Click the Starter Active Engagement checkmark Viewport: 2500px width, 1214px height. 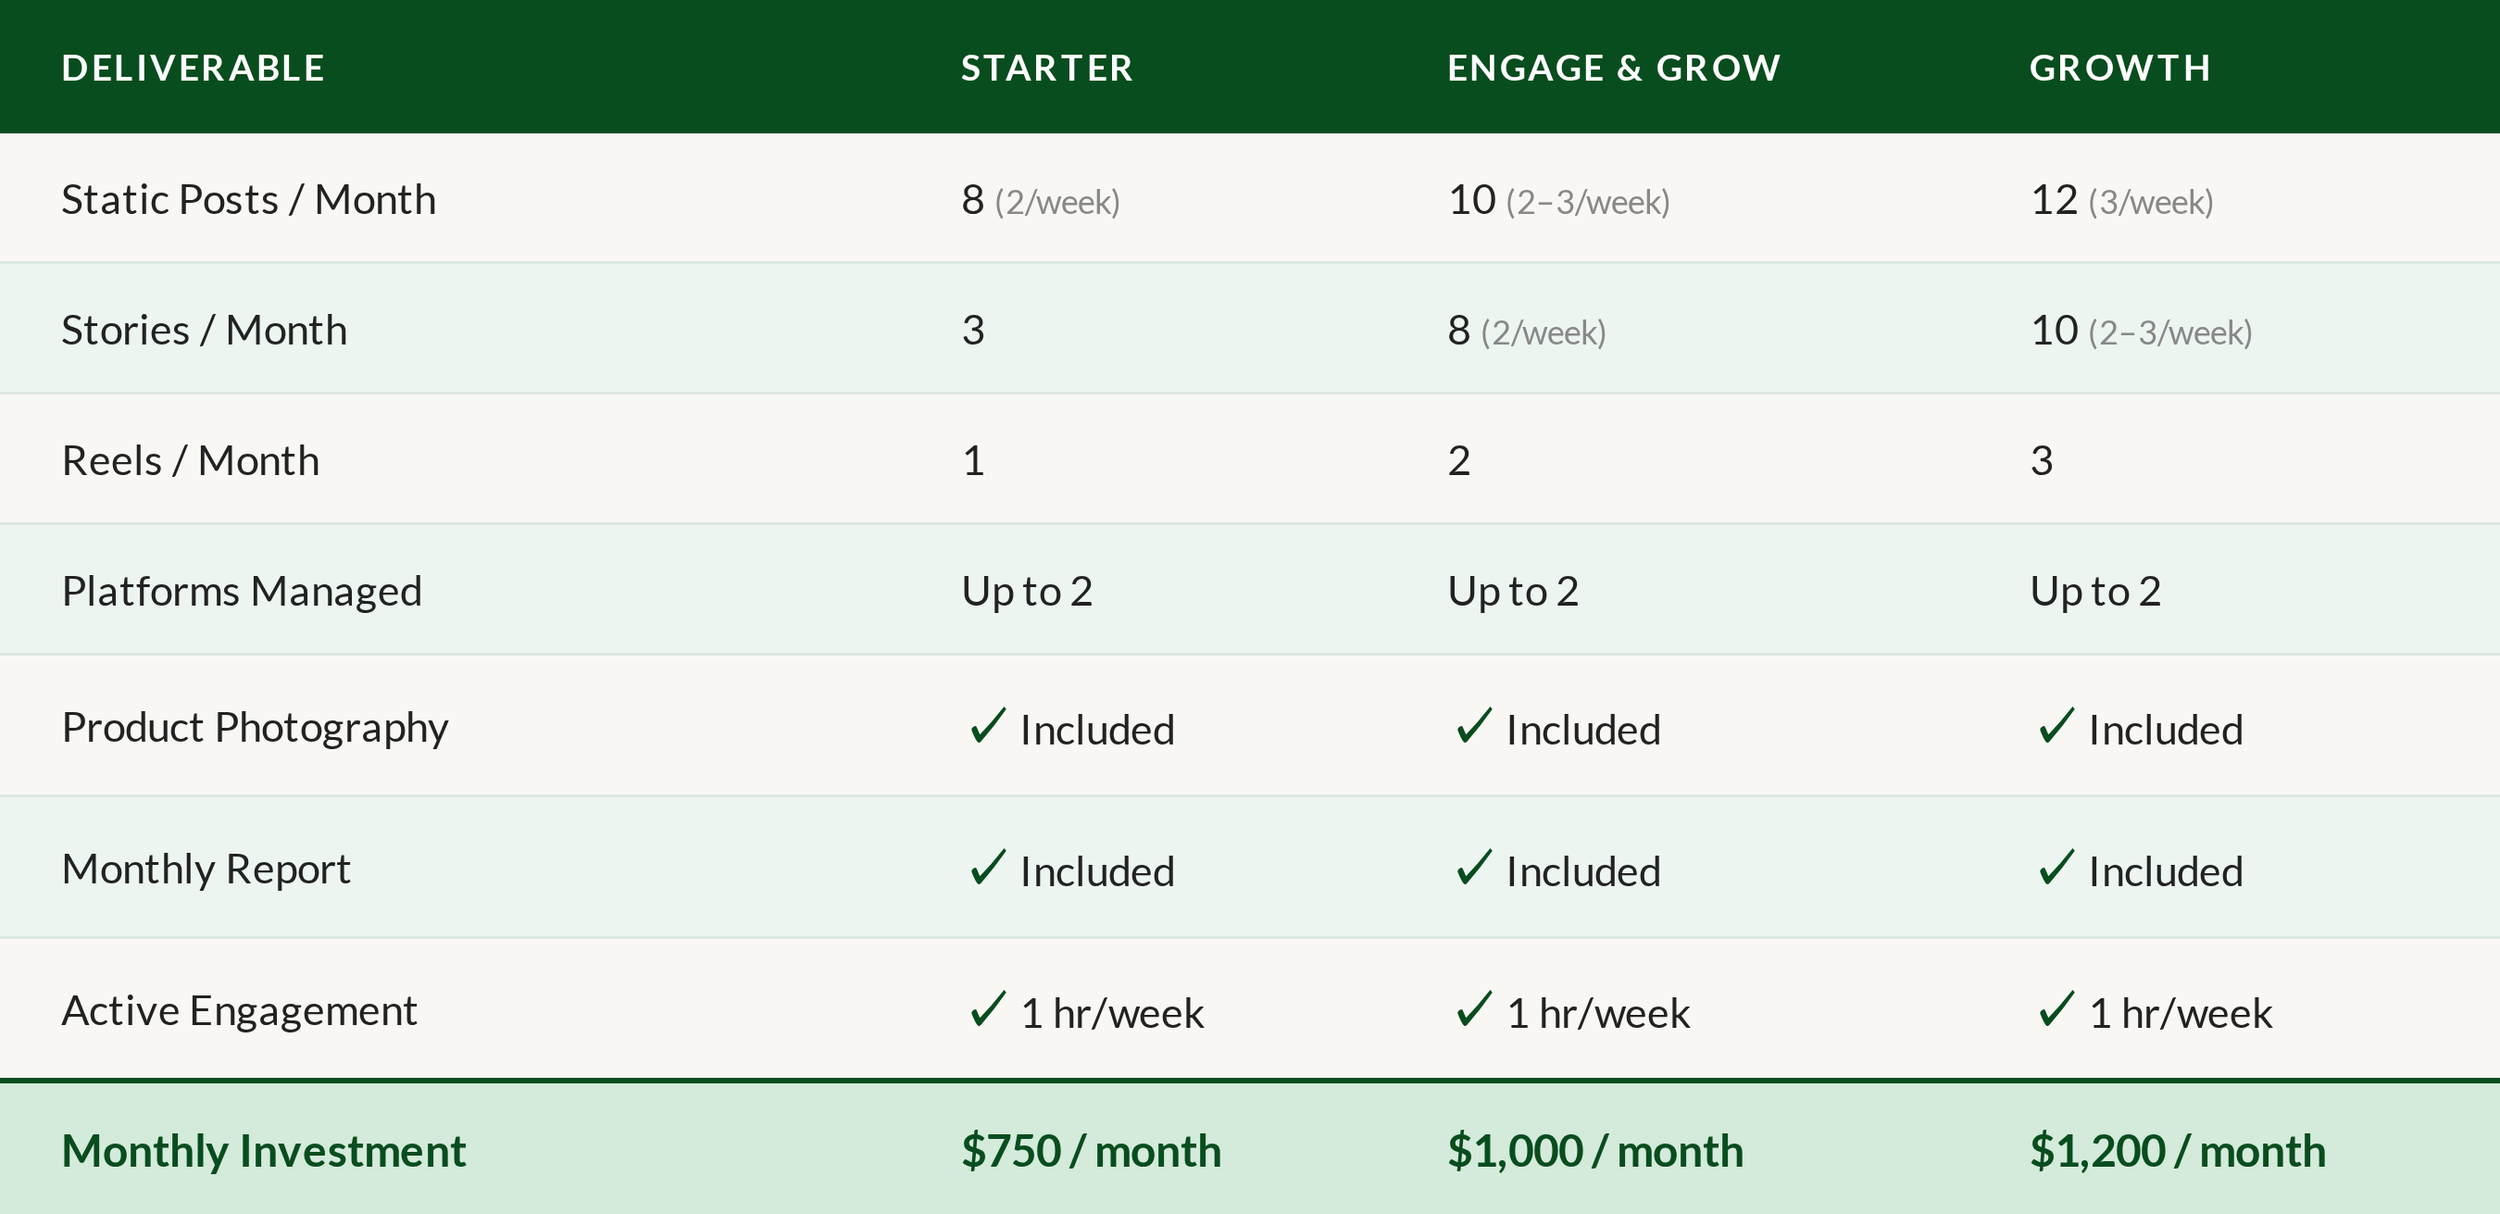click(x=987, y=1010)
